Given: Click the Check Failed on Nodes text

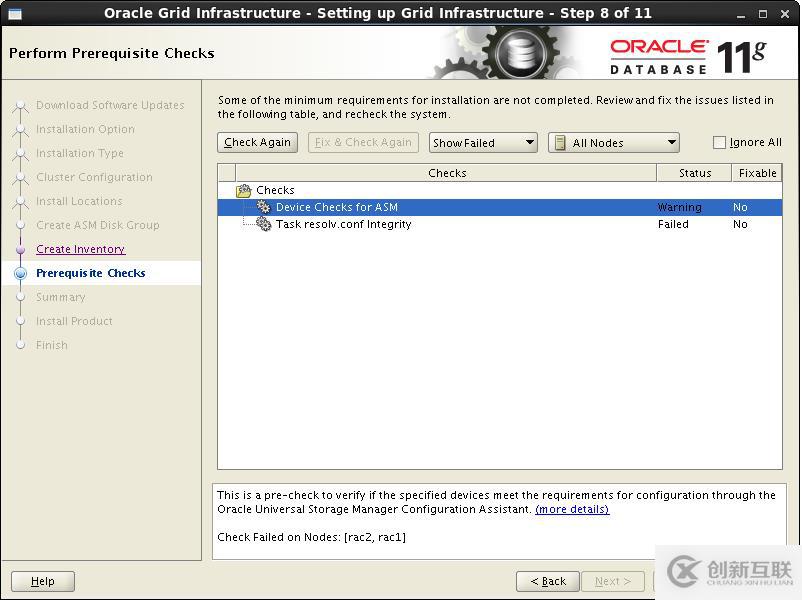Looking at the screenshot, I should click(x=311, y=537).
